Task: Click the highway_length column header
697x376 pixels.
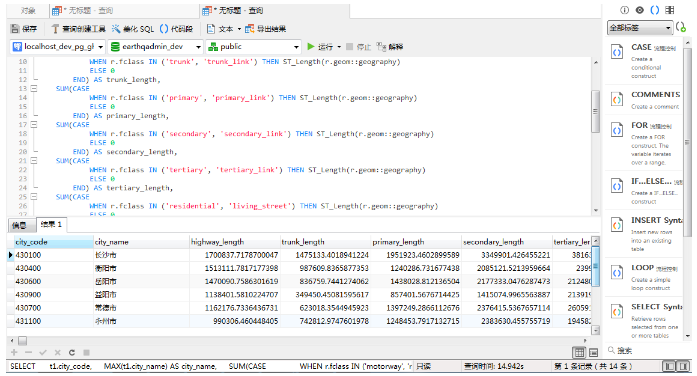Action: coord(235,242)
